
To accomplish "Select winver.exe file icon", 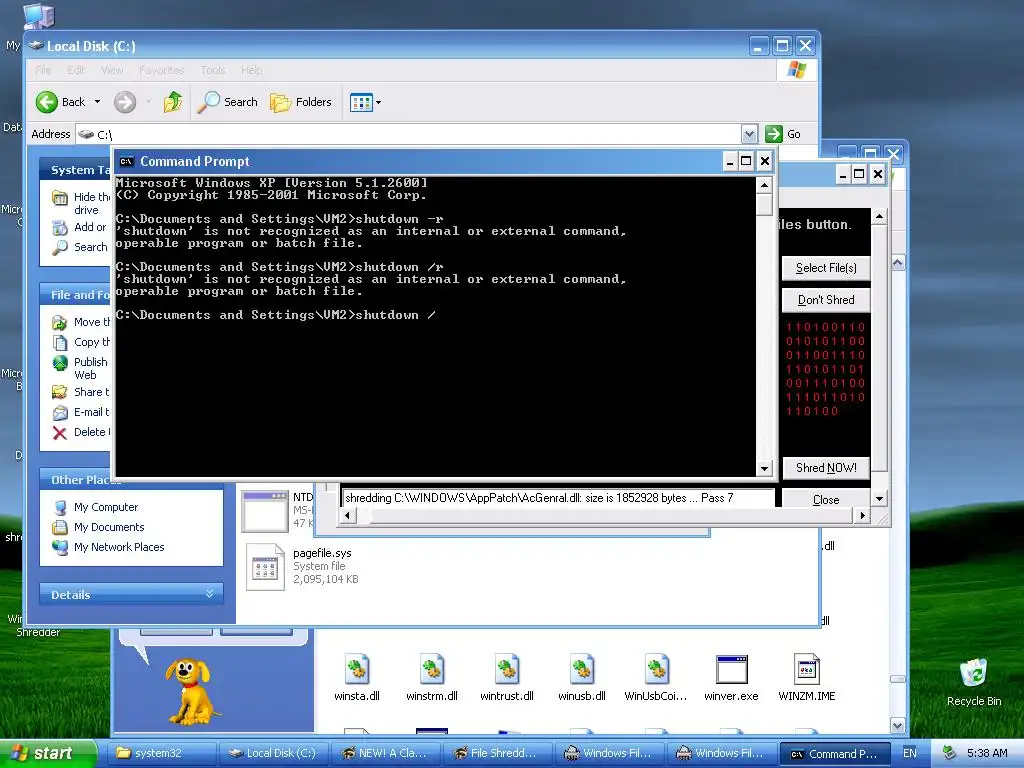I will [x=731, y=677].
